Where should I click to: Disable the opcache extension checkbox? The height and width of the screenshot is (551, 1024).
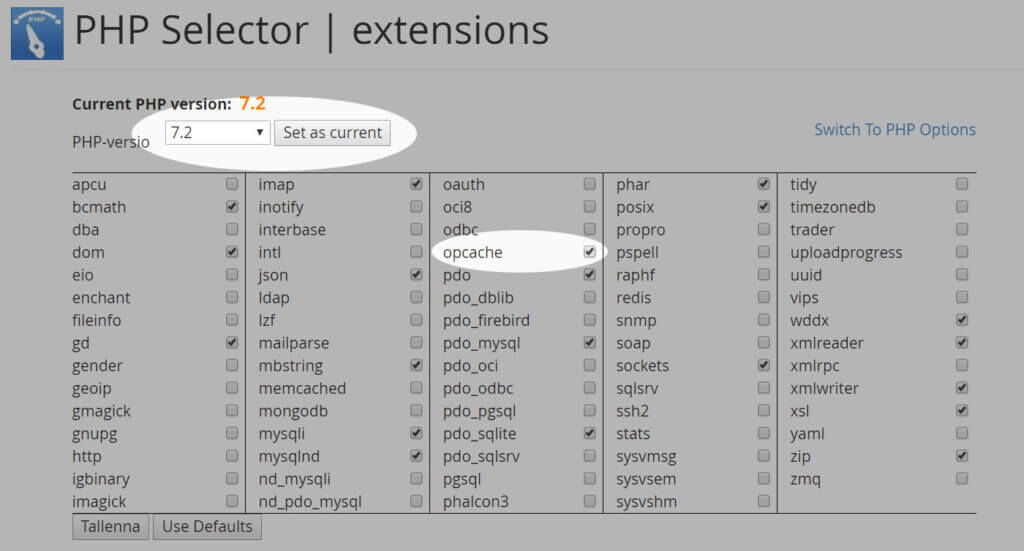589,252
